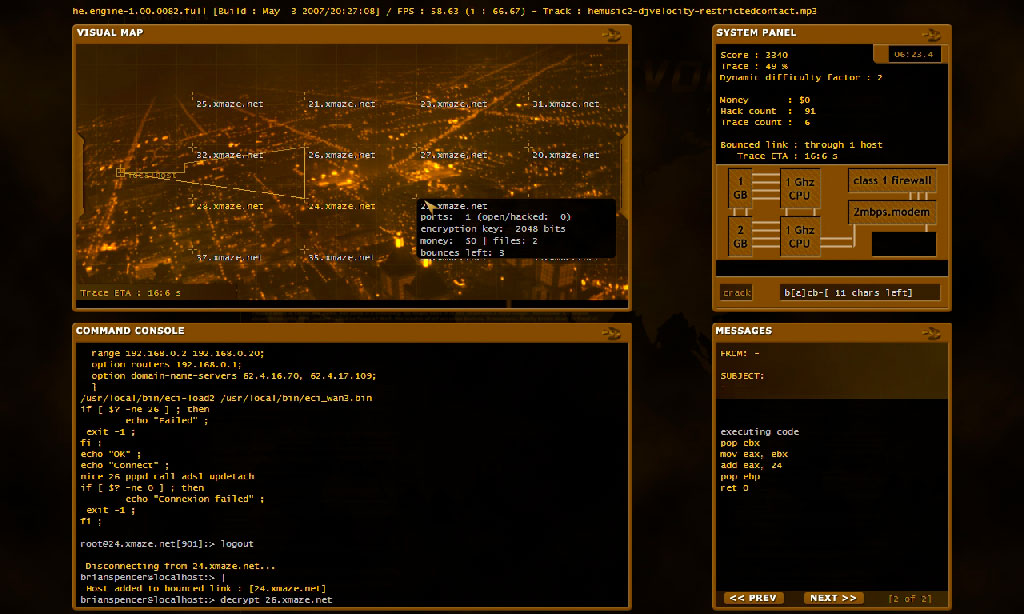Click the class 1 firewall component
This screenshot has width=1024, height=614.
tap(892, 180)
